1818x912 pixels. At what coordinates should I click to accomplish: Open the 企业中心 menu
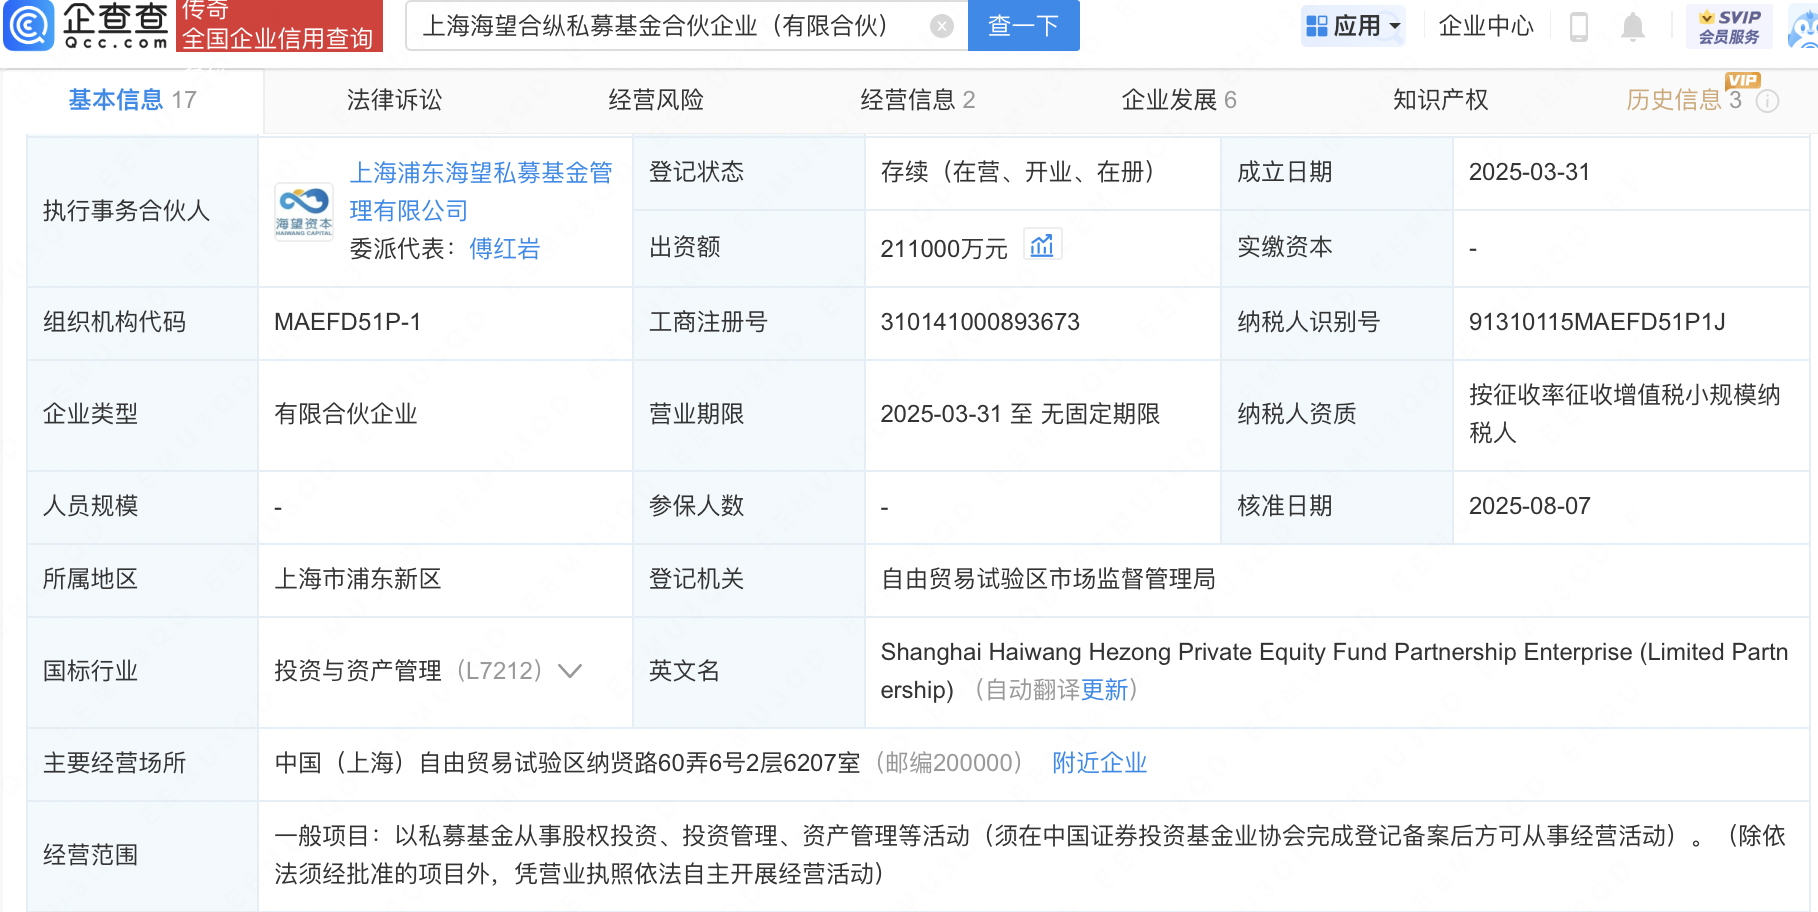click(x=1485, y=26)
